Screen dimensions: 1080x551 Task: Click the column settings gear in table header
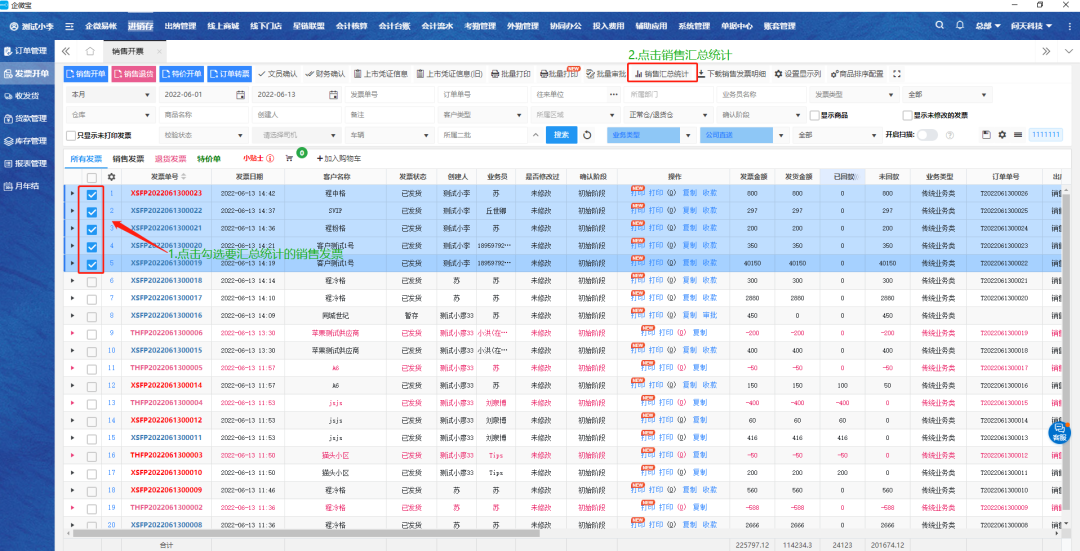tap(112, 176)
